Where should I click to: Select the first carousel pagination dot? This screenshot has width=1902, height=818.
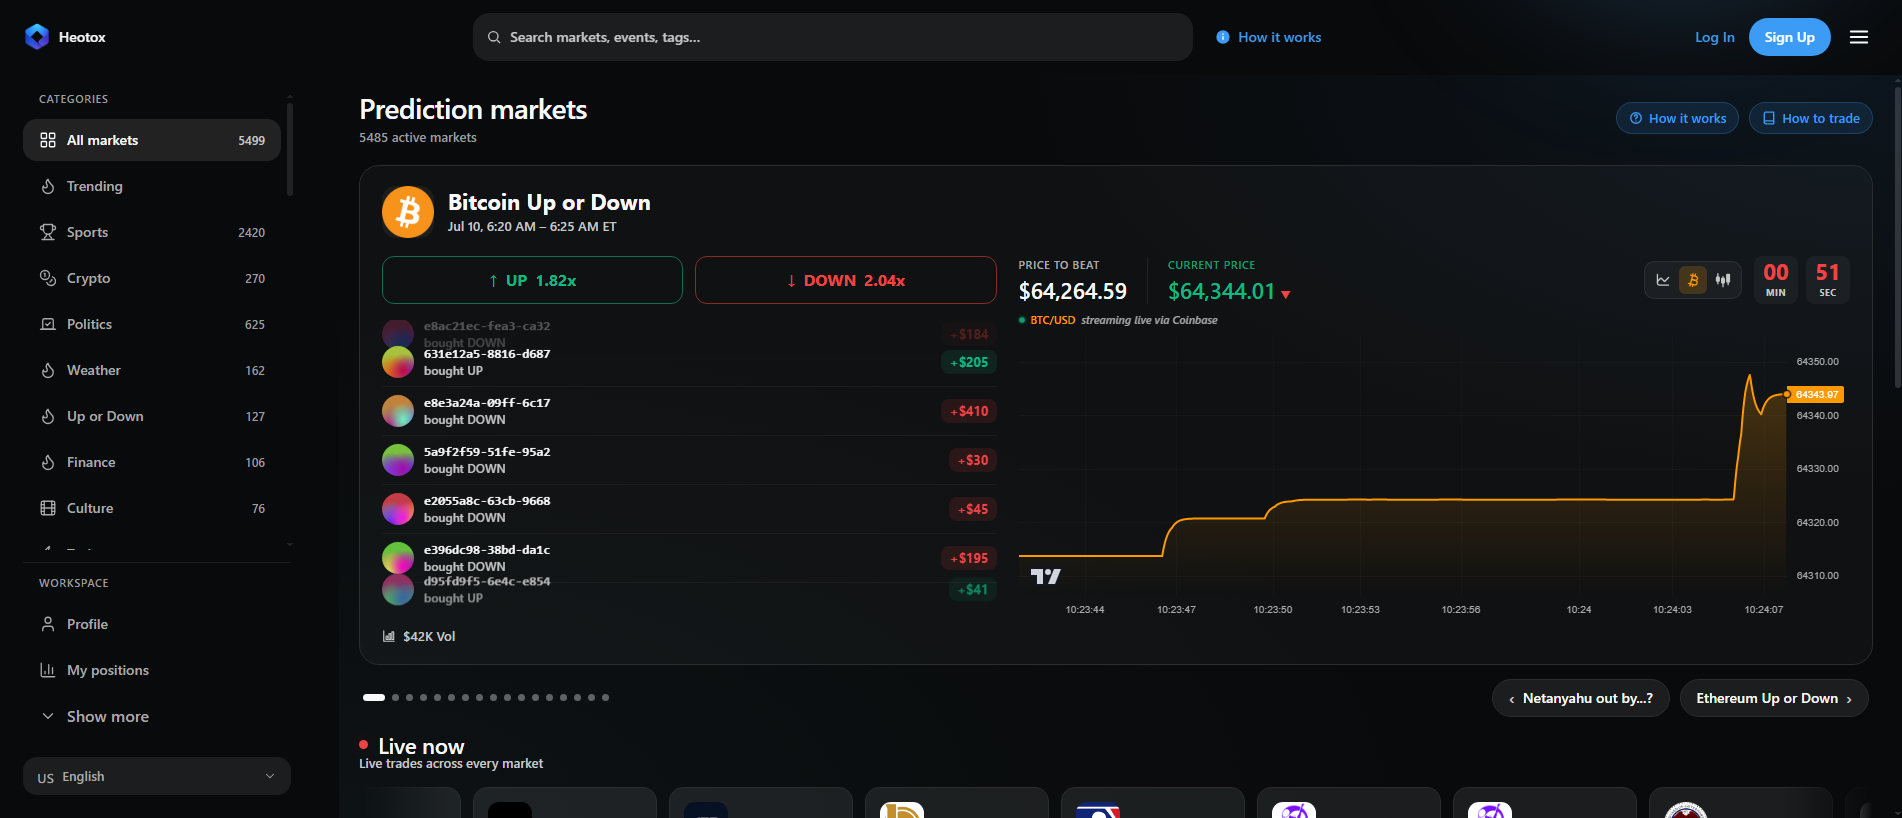click(374, 697)
